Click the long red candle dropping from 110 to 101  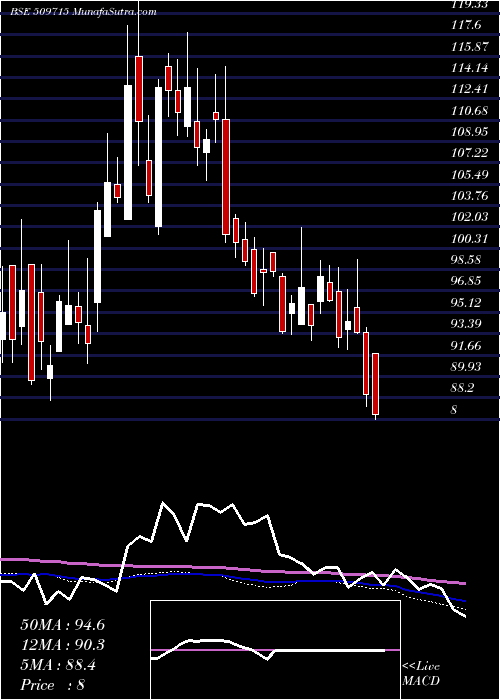226,177
